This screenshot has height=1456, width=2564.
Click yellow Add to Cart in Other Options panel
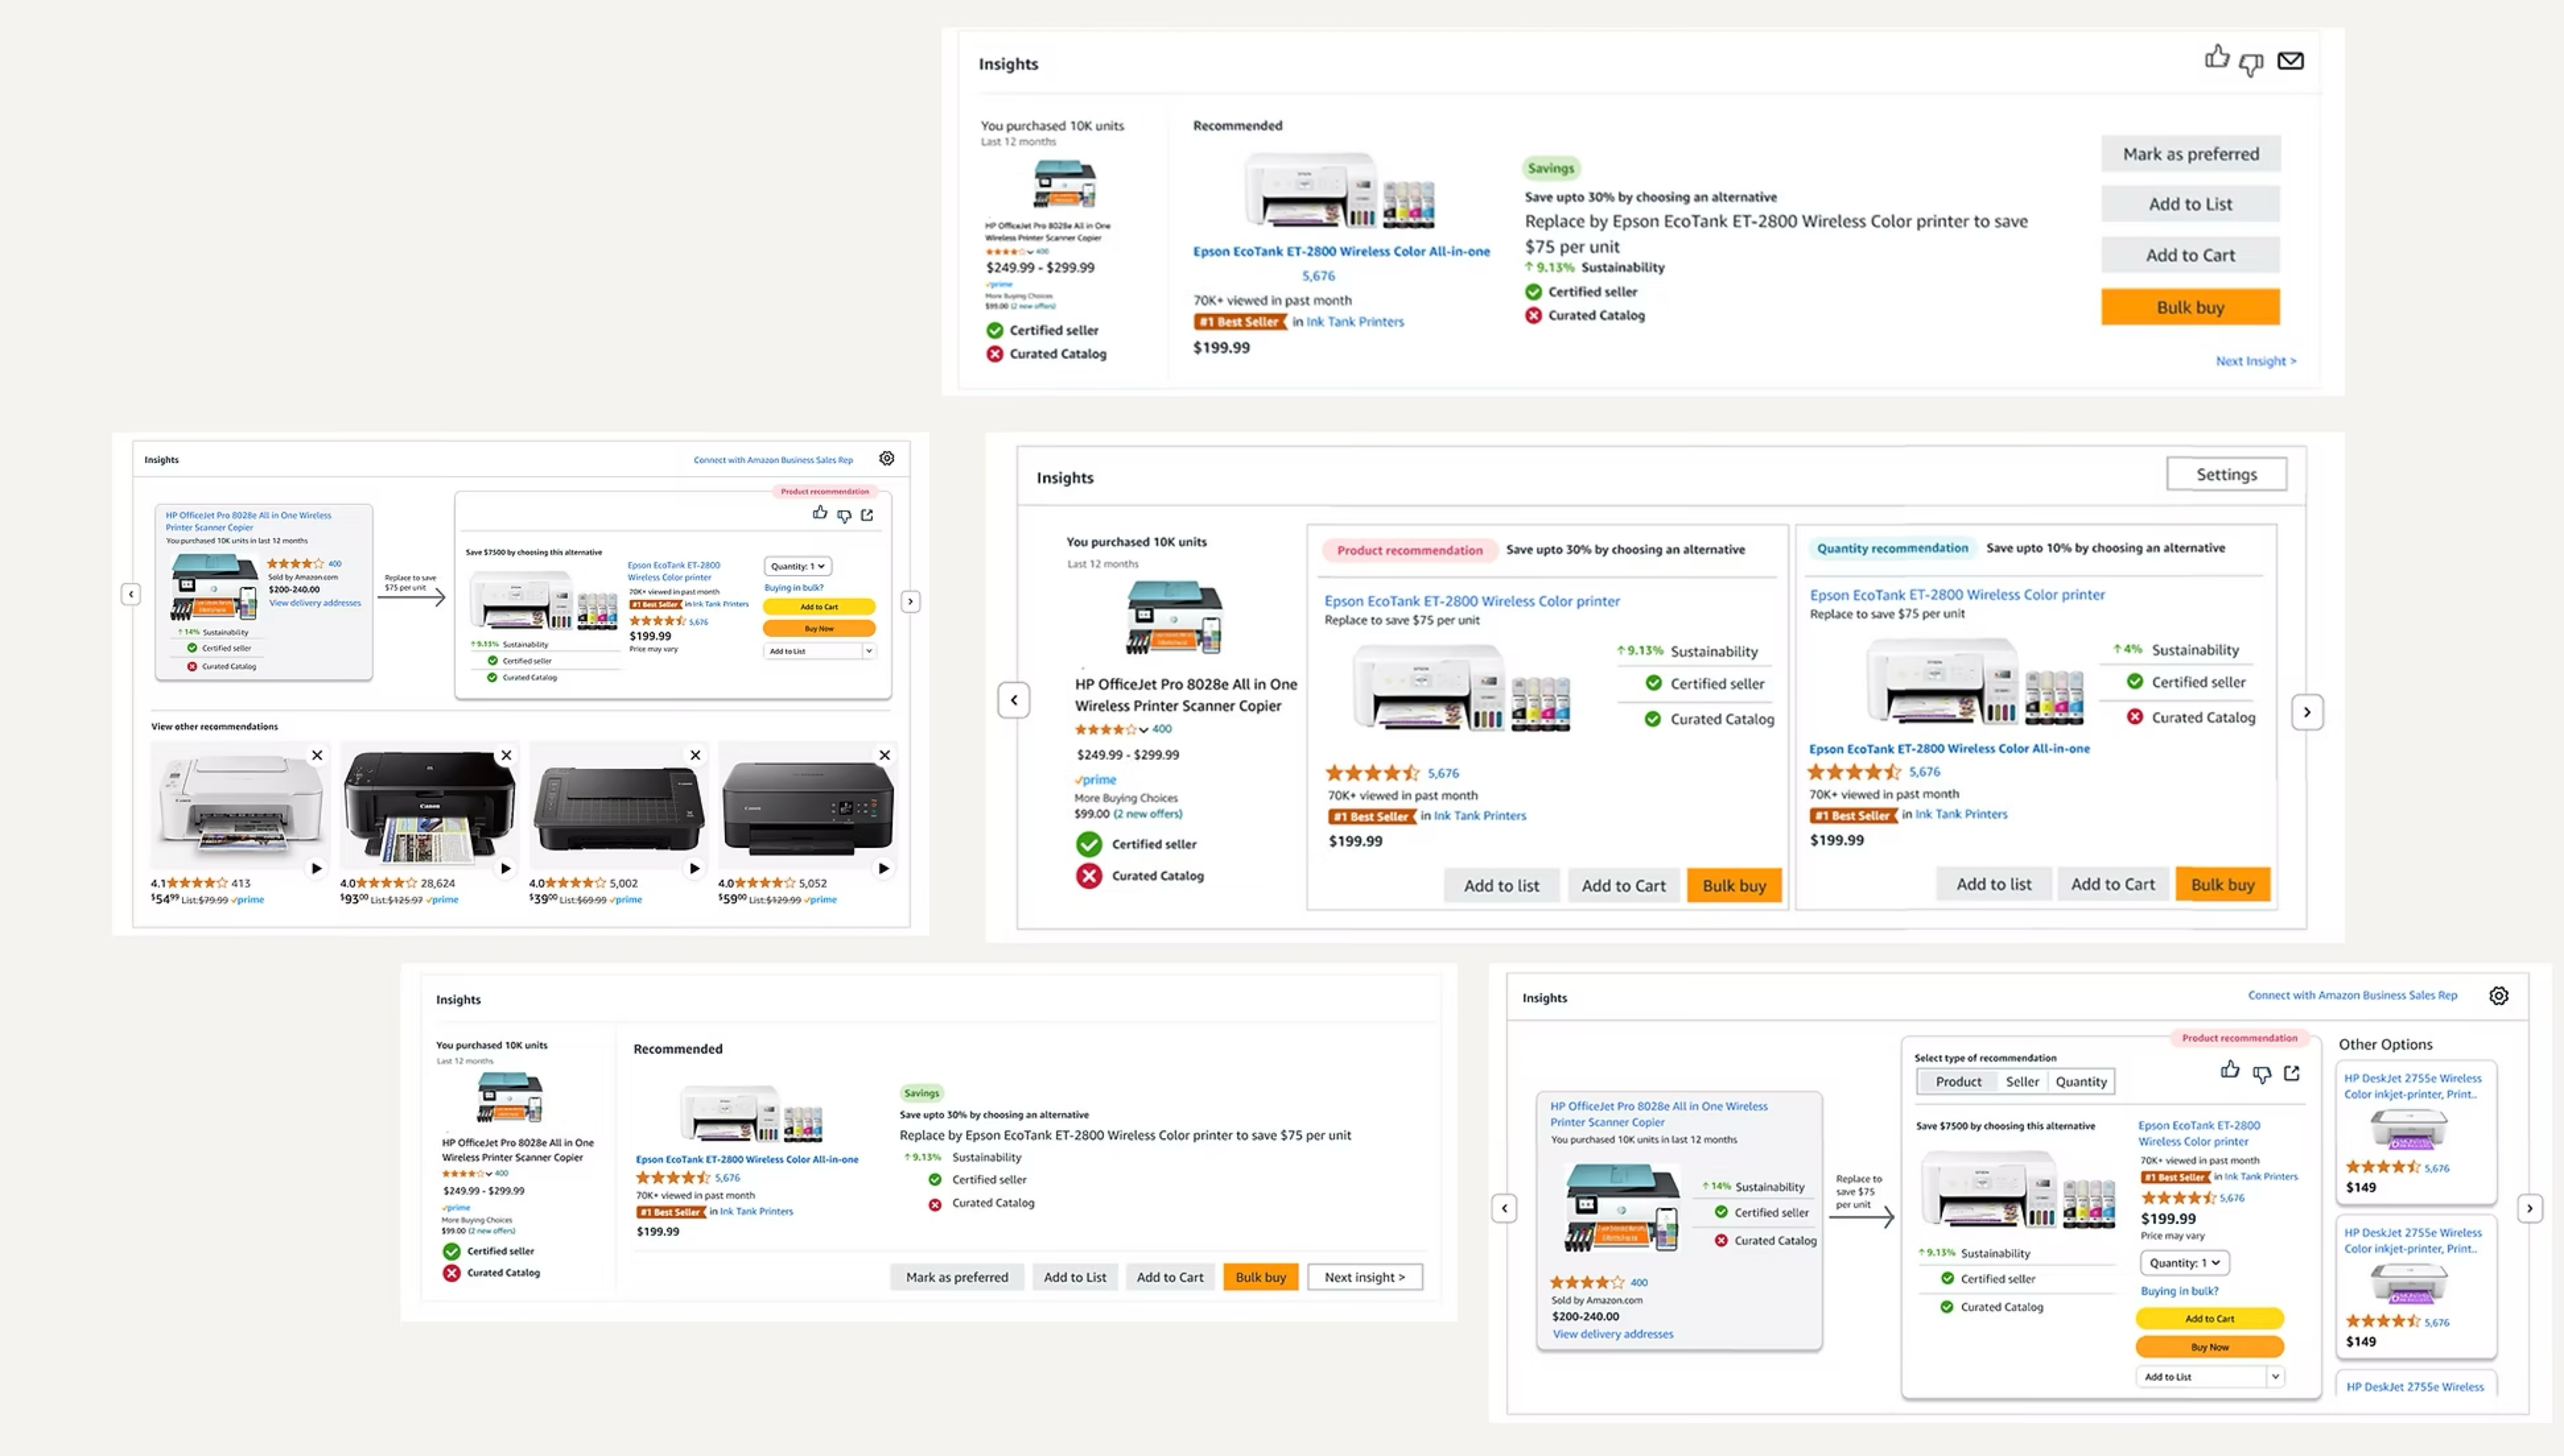pos(2210,1318)
